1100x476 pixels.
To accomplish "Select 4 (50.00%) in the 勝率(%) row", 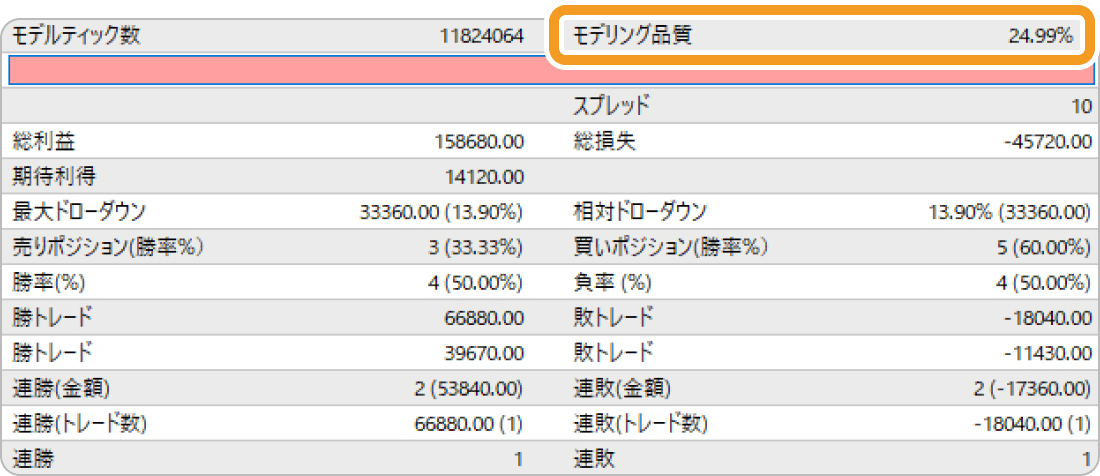I will point(476,283).
